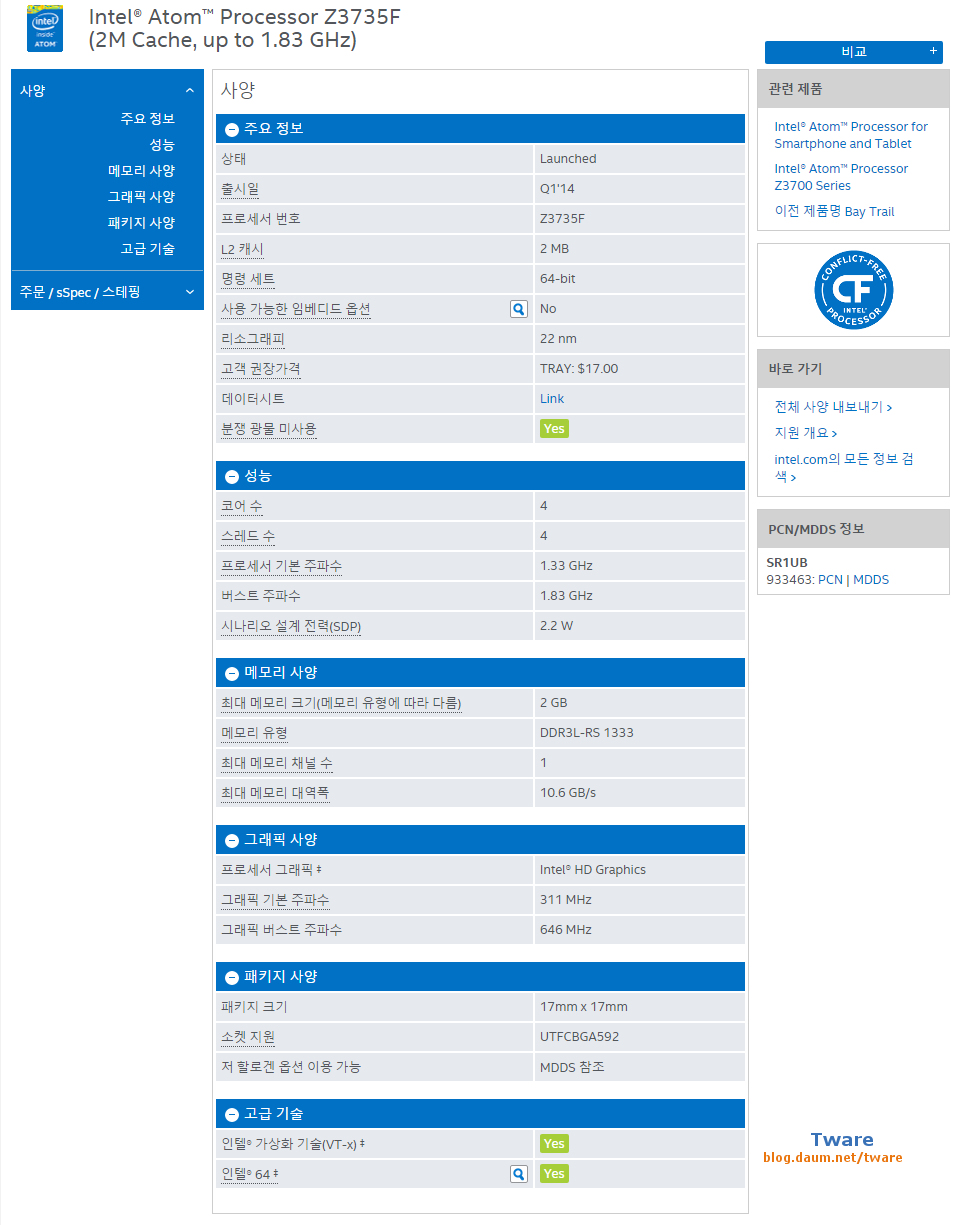Click the Intel Atom Processor Z3735F page title
The image size is (961, 1225).
coord(244,29)
